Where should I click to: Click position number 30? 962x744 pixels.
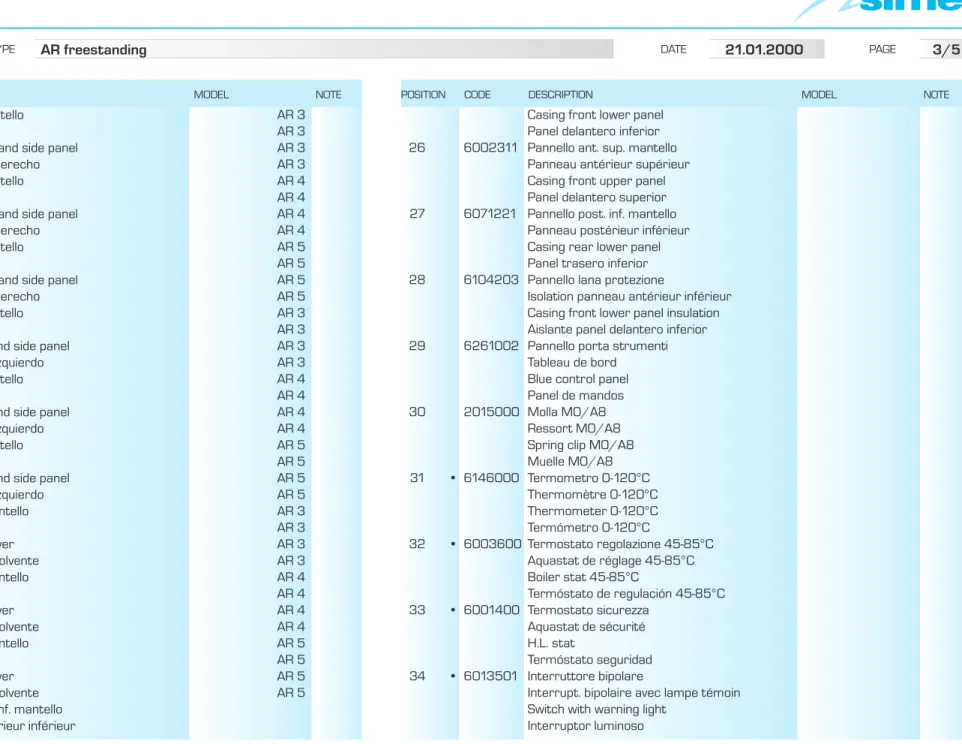[x=417, y=412]
